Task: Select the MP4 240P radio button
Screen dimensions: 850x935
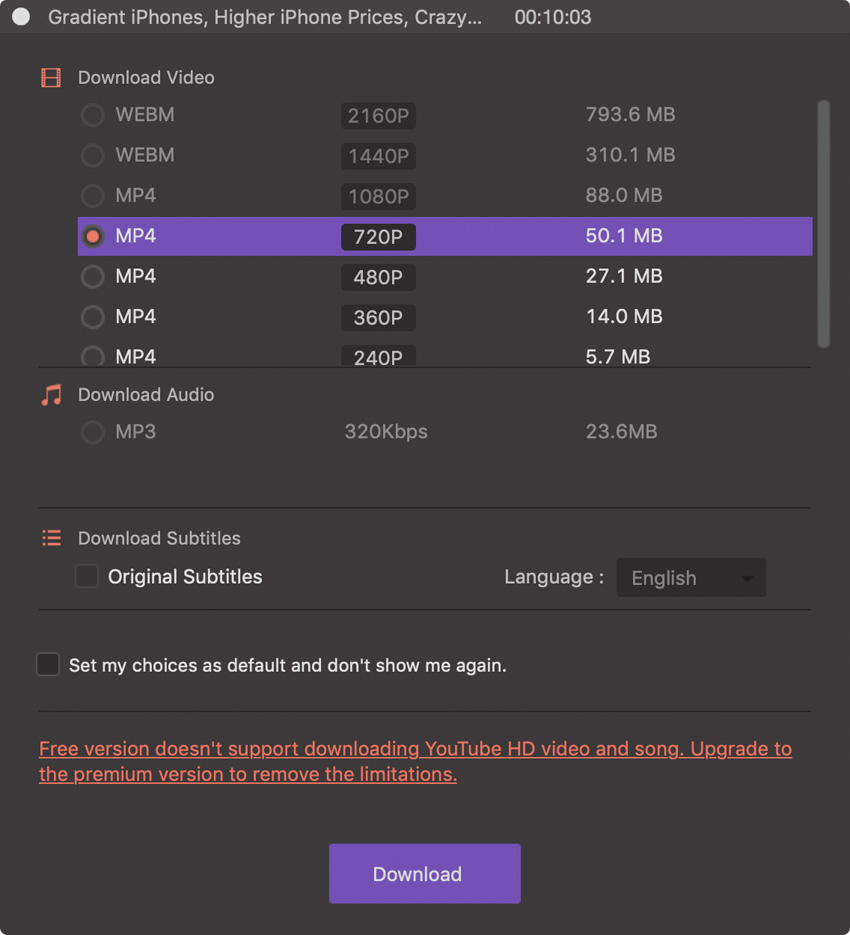Action: pos(92,356)
